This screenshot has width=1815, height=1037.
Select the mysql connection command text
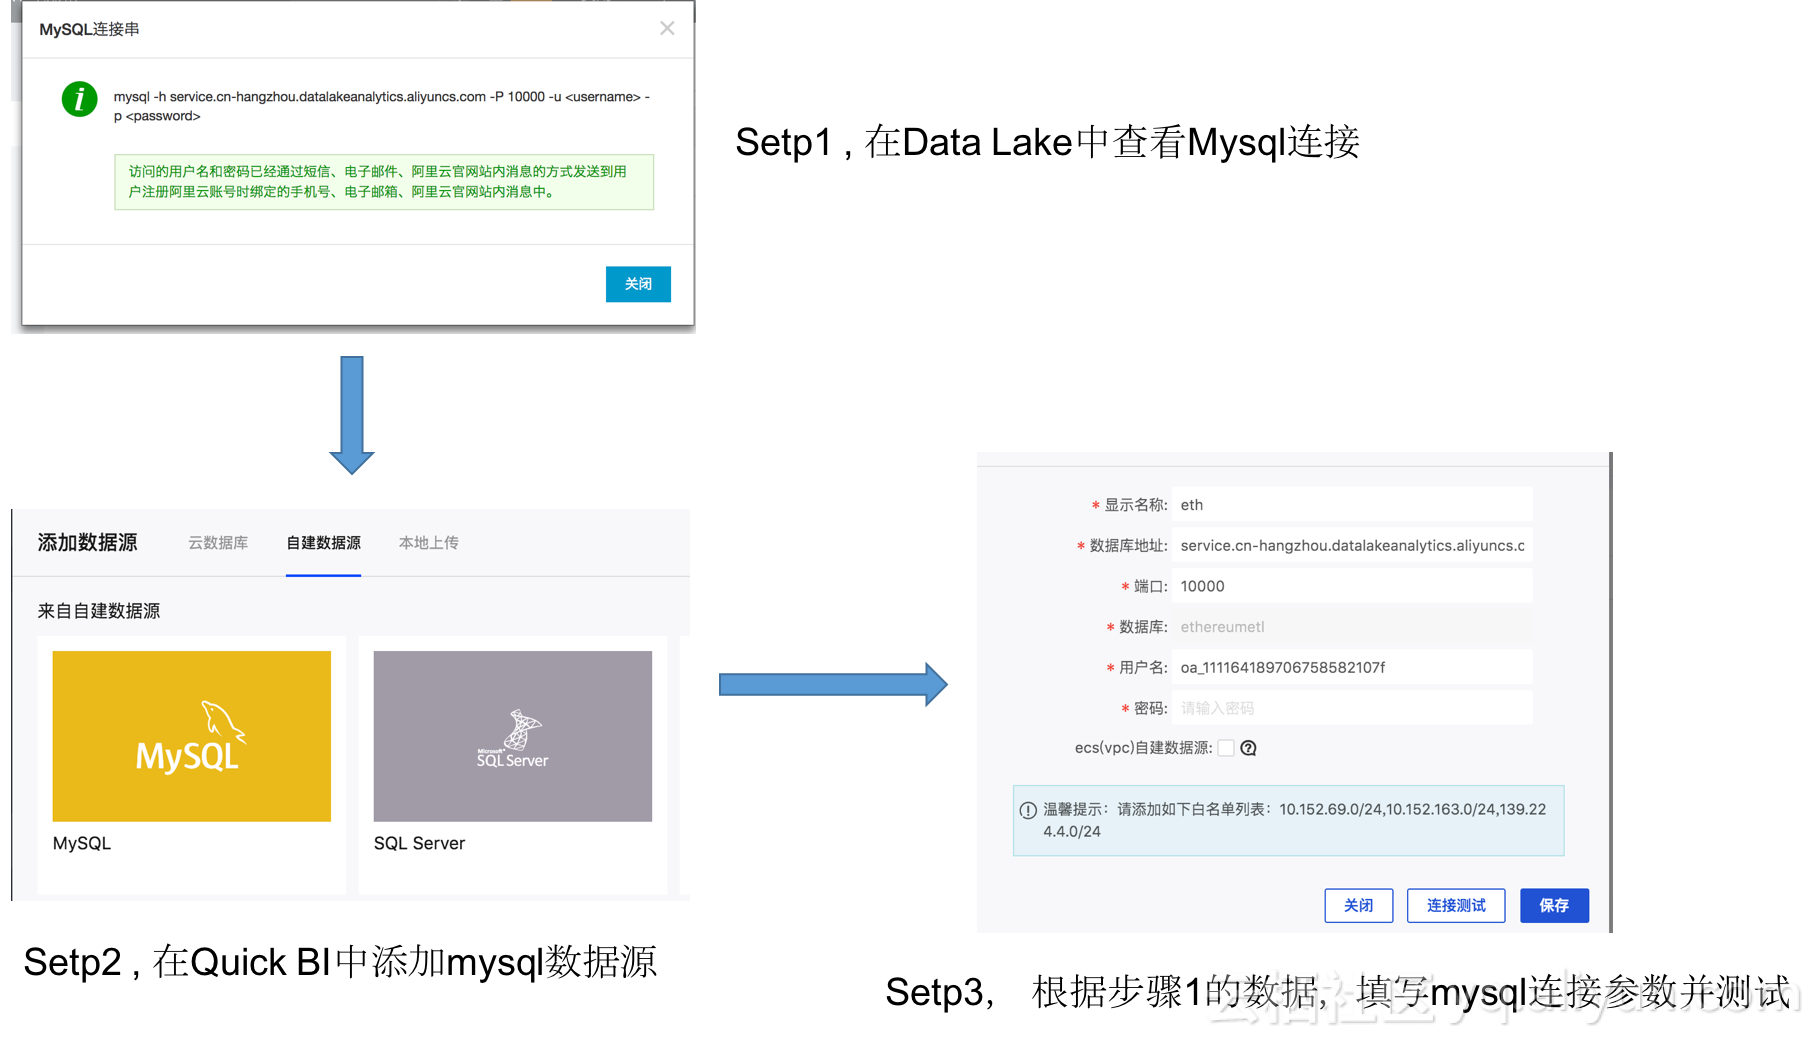[381, 106]
